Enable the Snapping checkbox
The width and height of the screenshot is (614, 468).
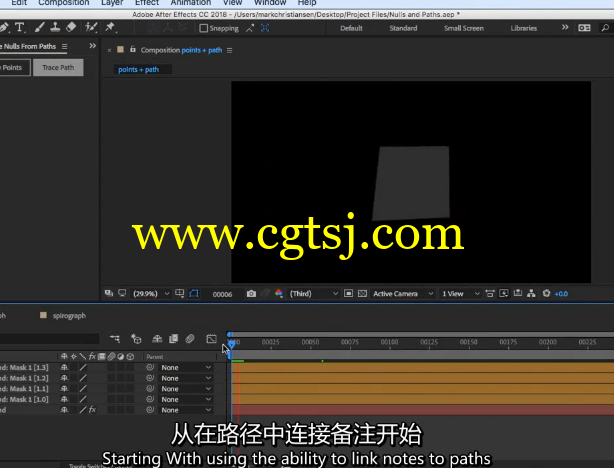(x=204, y=28)
